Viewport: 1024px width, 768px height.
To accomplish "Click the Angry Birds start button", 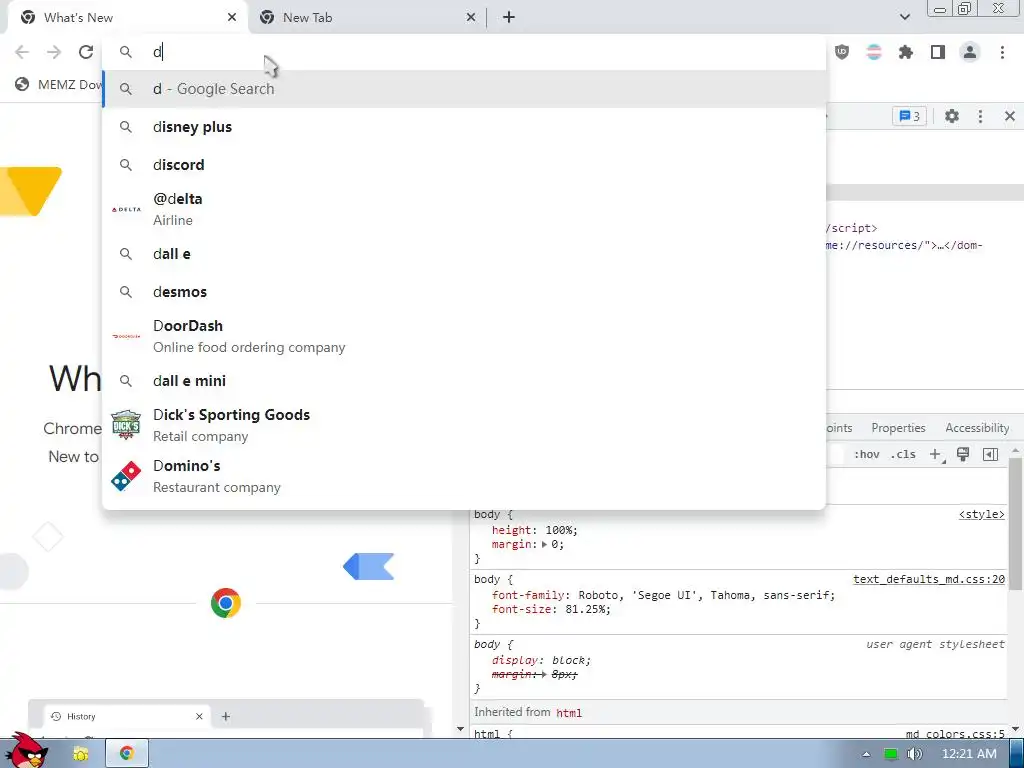I will tap(26, 750).
